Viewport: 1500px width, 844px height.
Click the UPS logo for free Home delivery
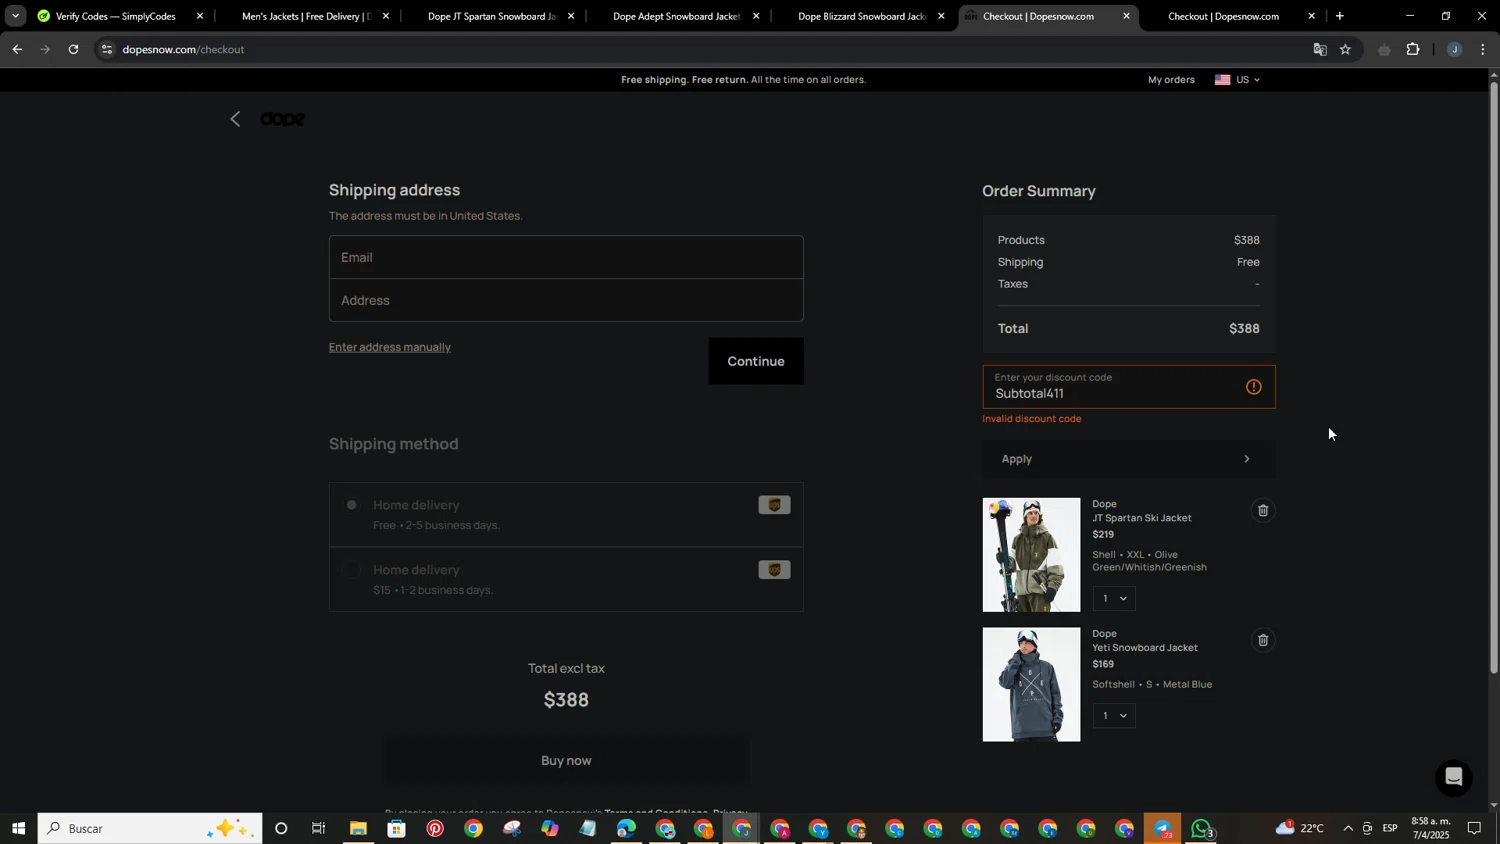pyautogui.click(x=774, y=505)
